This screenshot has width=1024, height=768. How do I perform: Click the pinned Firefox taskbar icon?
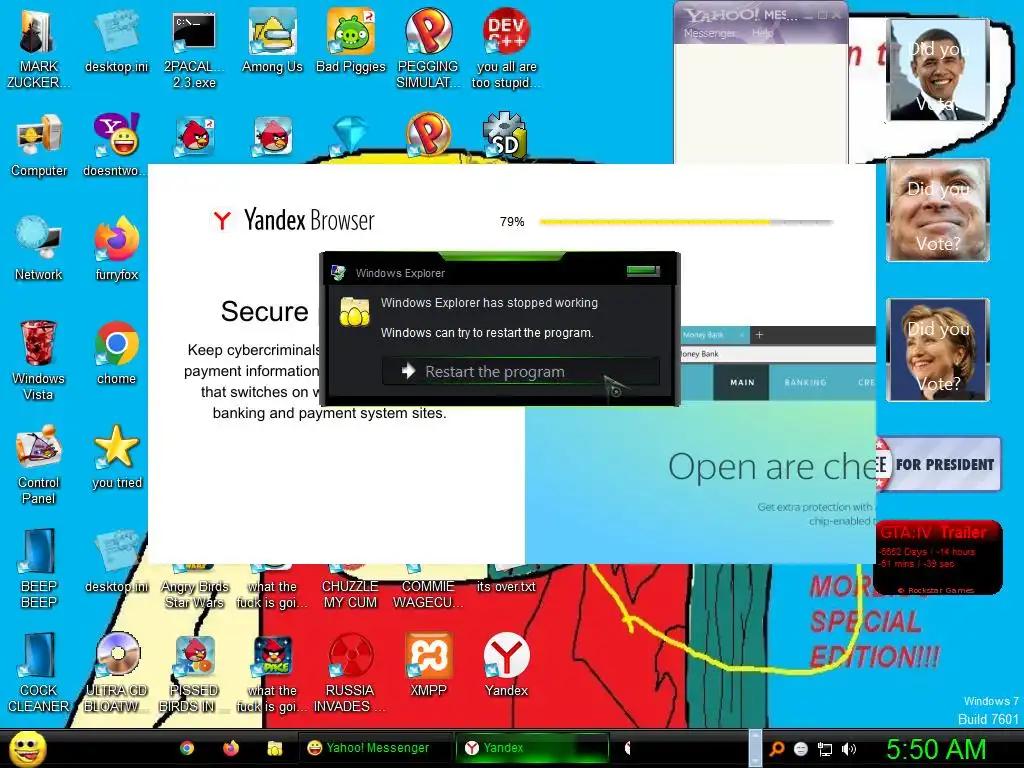pos(231,748)
